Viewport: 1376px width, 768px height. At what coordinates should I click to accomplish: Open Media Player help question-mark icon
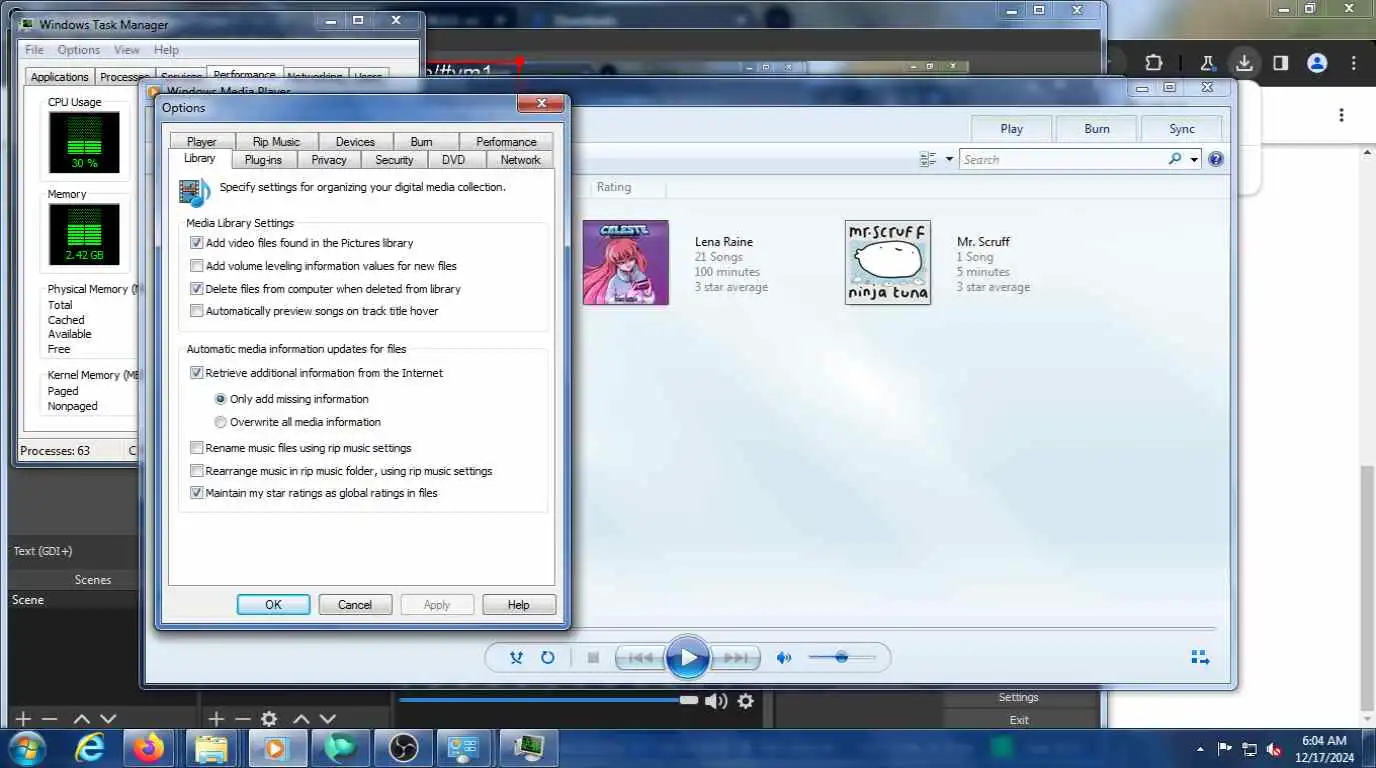point(1216,159)
